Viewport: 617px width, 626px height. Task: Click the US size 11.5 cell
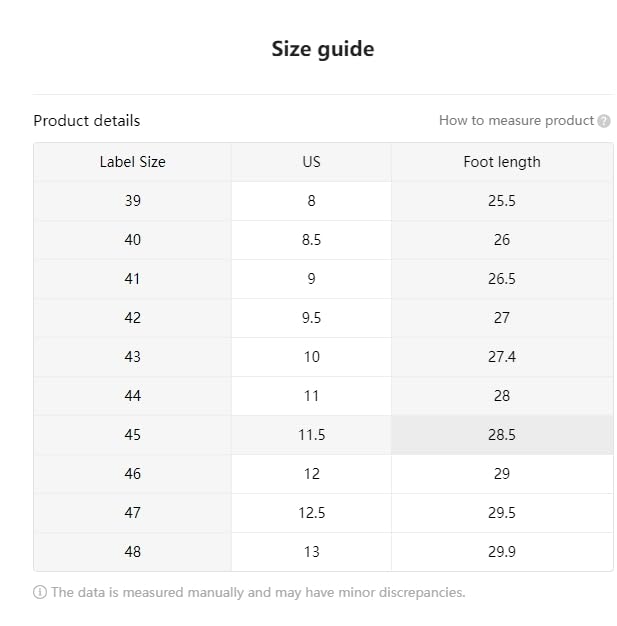(x=311, y=435)
